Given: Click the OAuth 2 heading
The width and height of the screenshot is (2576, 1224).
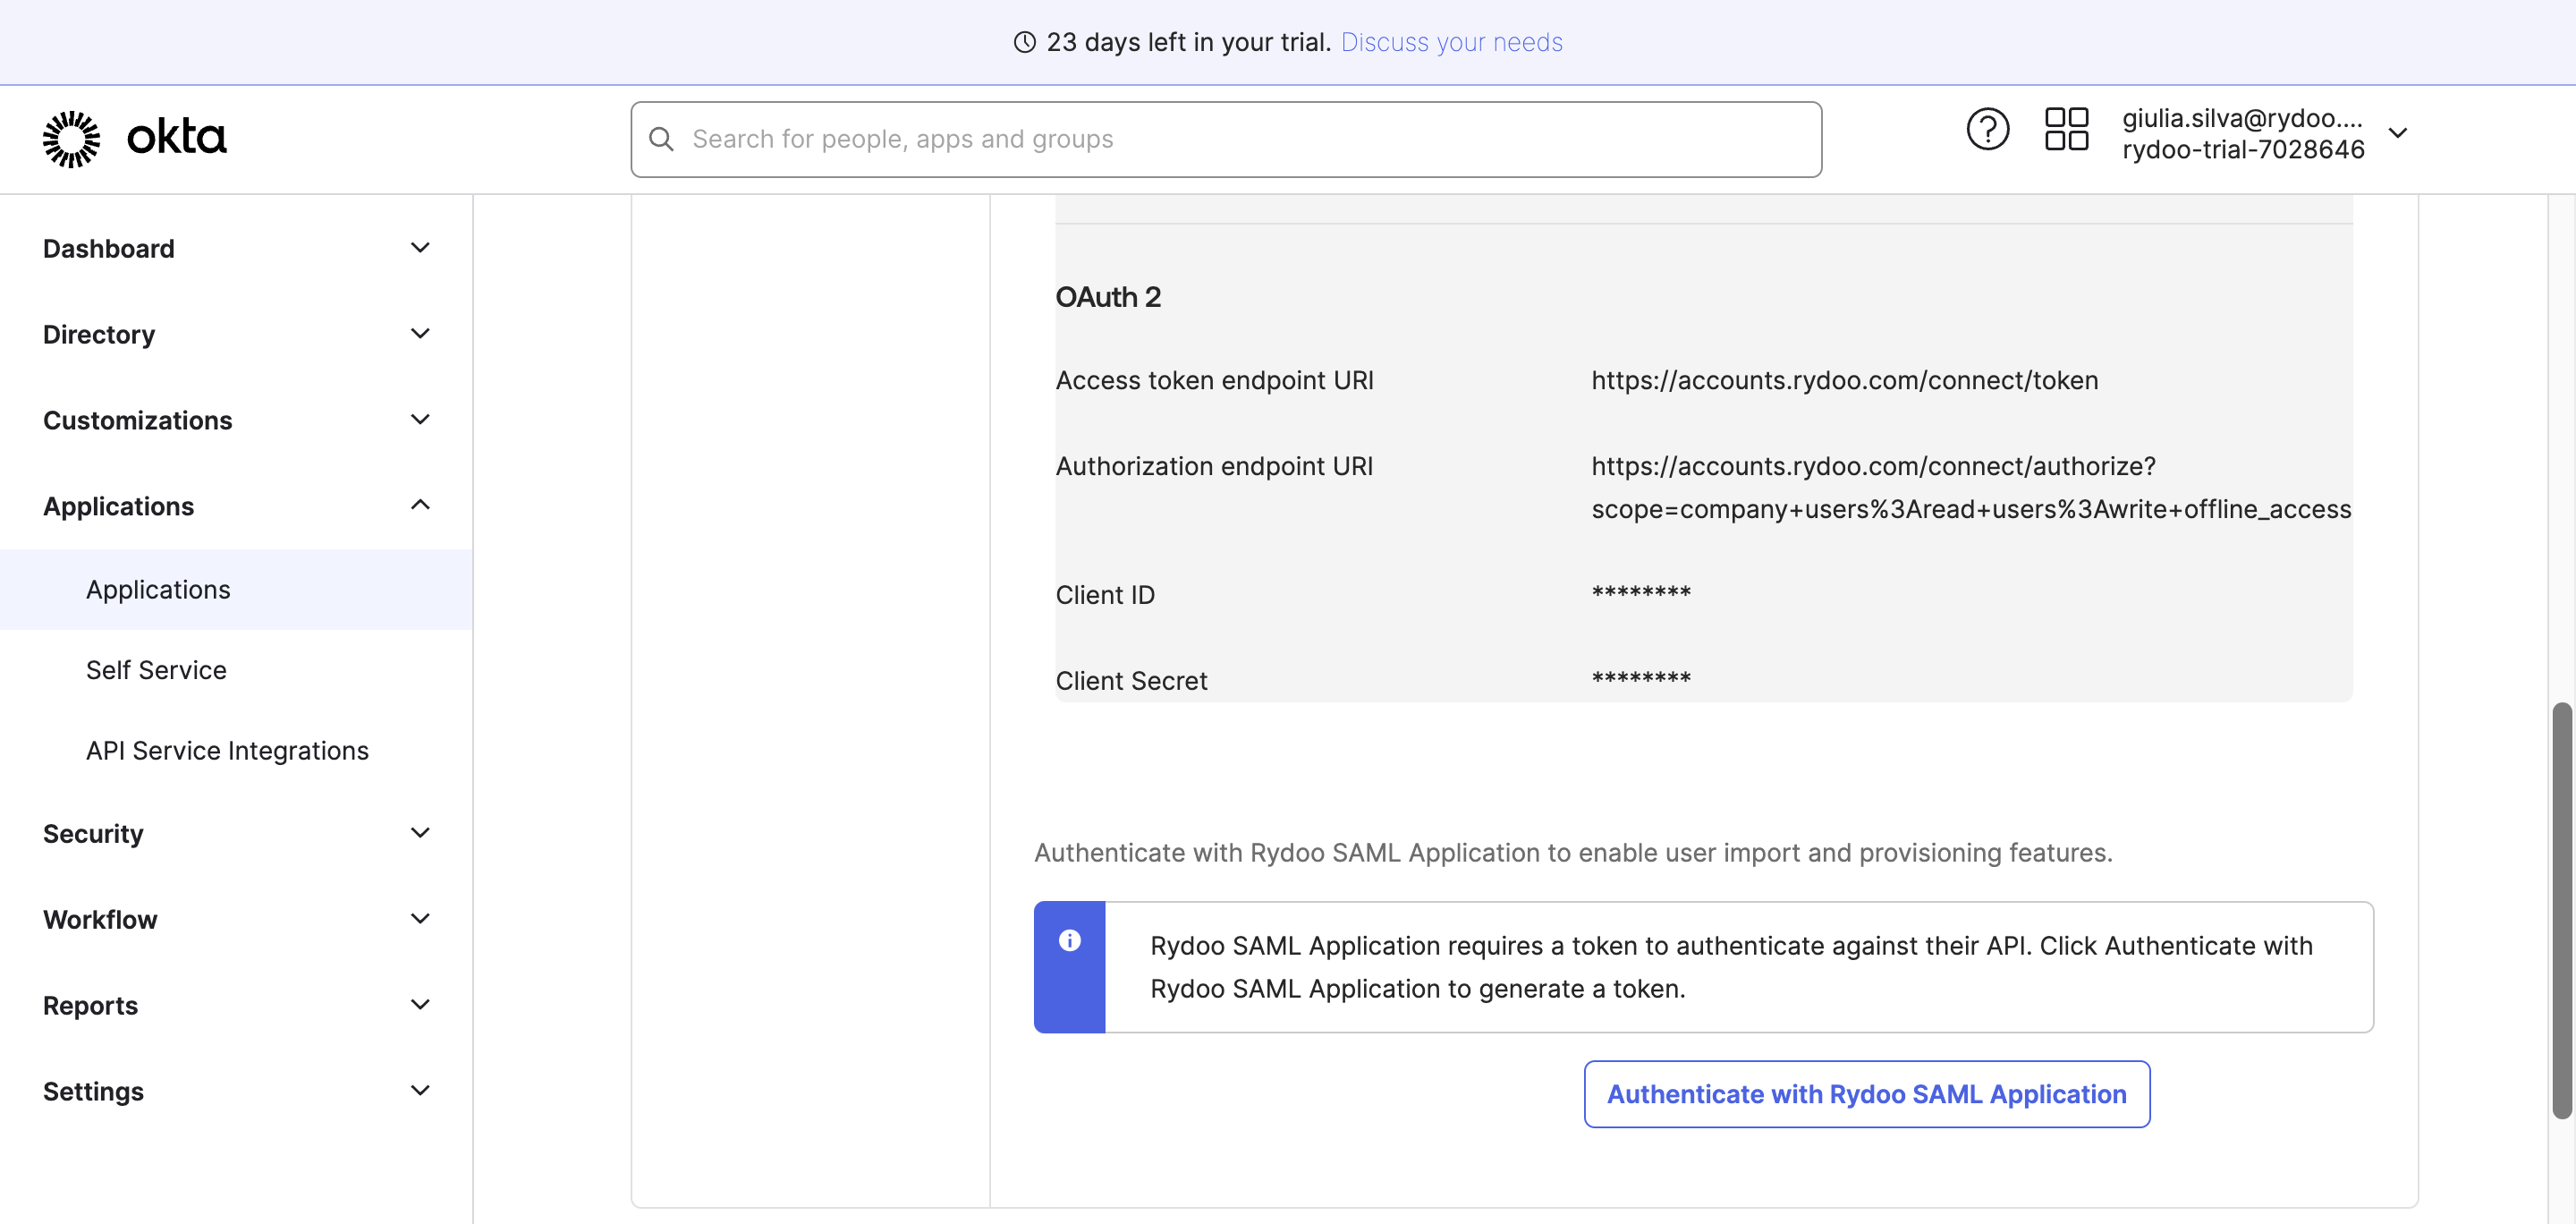Looking at the screenshot, I should coord(1108,297).
